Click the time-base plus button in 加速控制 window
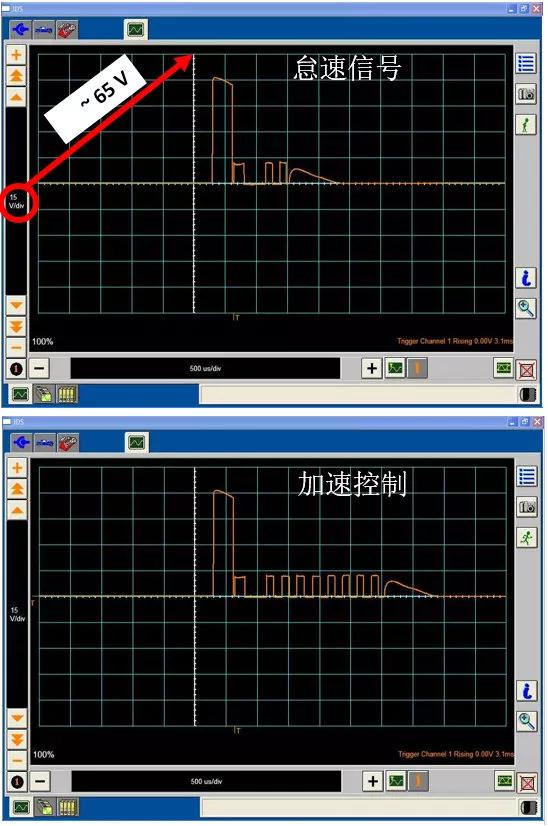This screenshot has width=548, height=826. pyautogui.click(x=373, y=781)
